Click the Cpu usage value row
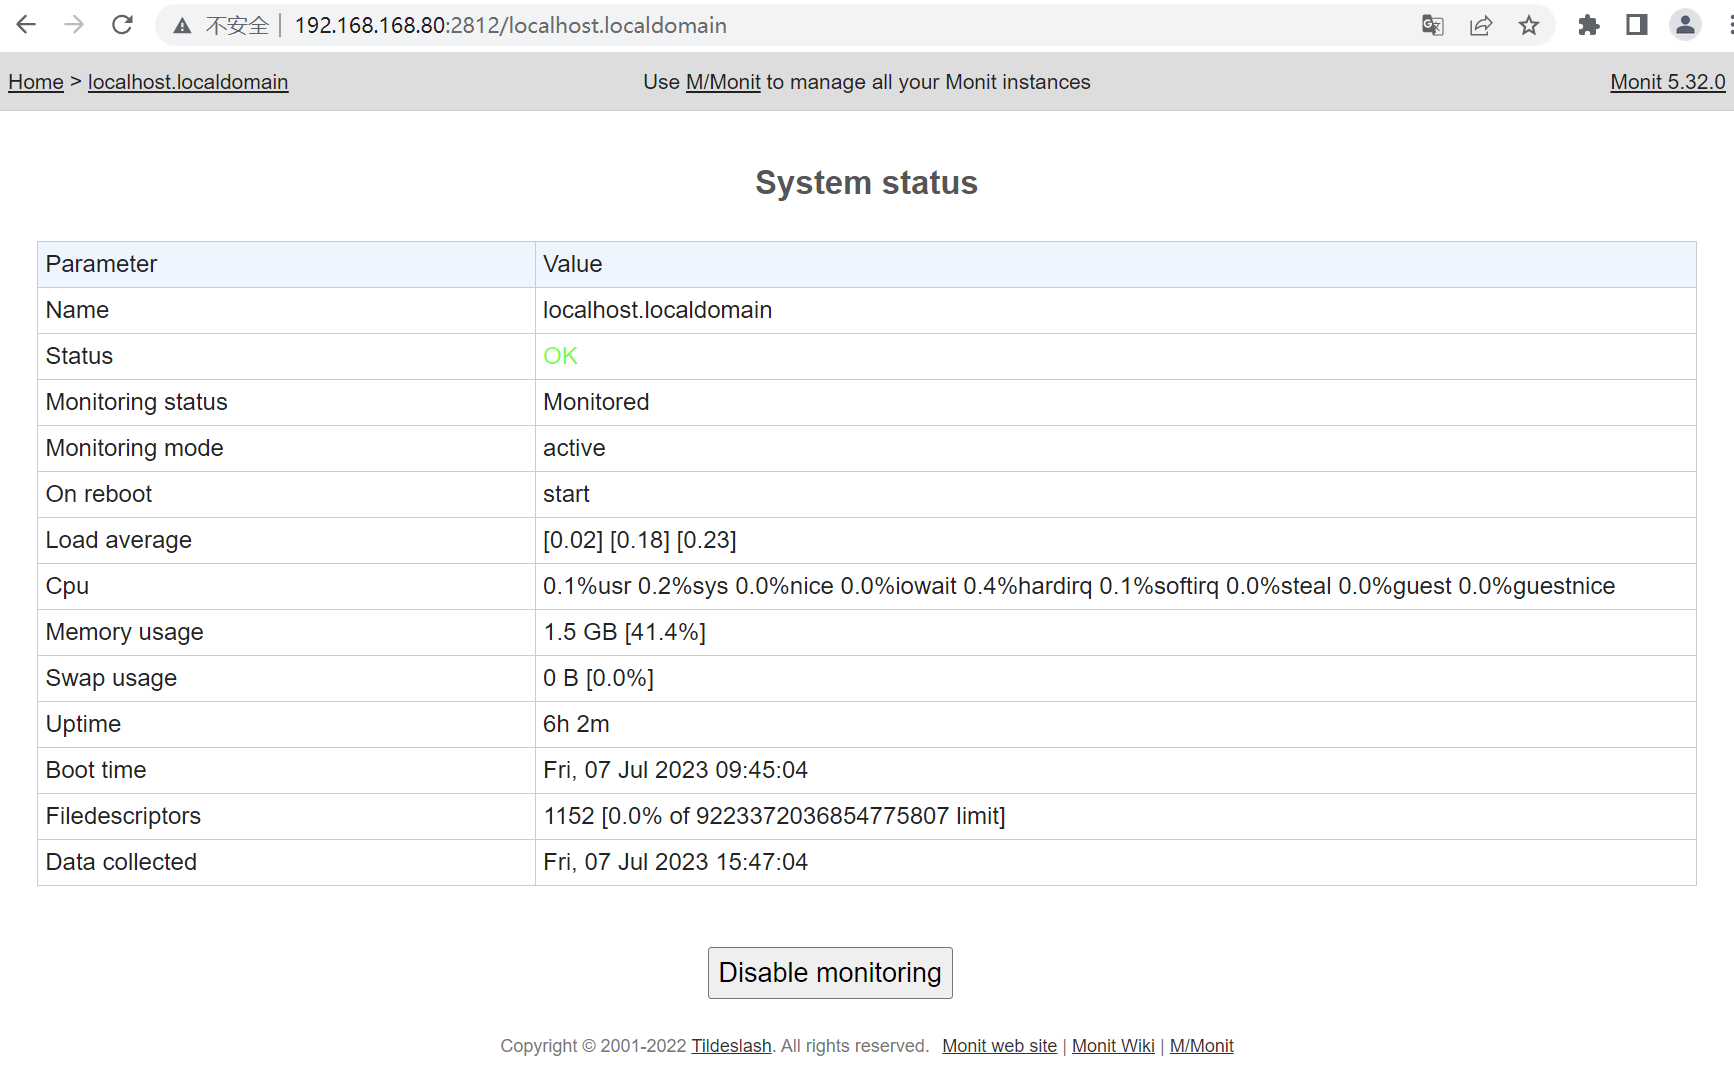 click(x=1115, y=586)
